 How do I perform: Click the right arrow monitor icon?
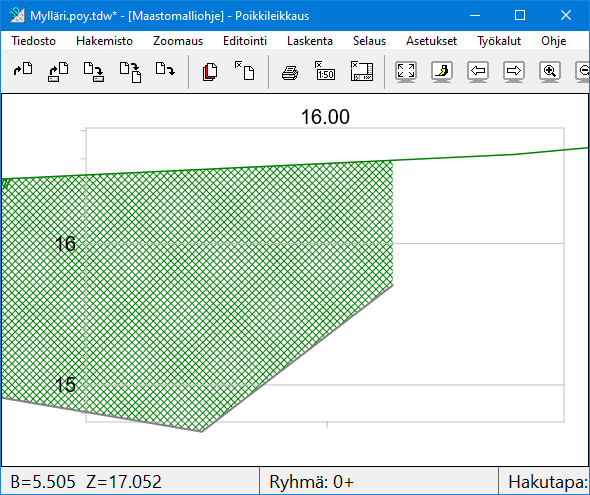(514, 71)
